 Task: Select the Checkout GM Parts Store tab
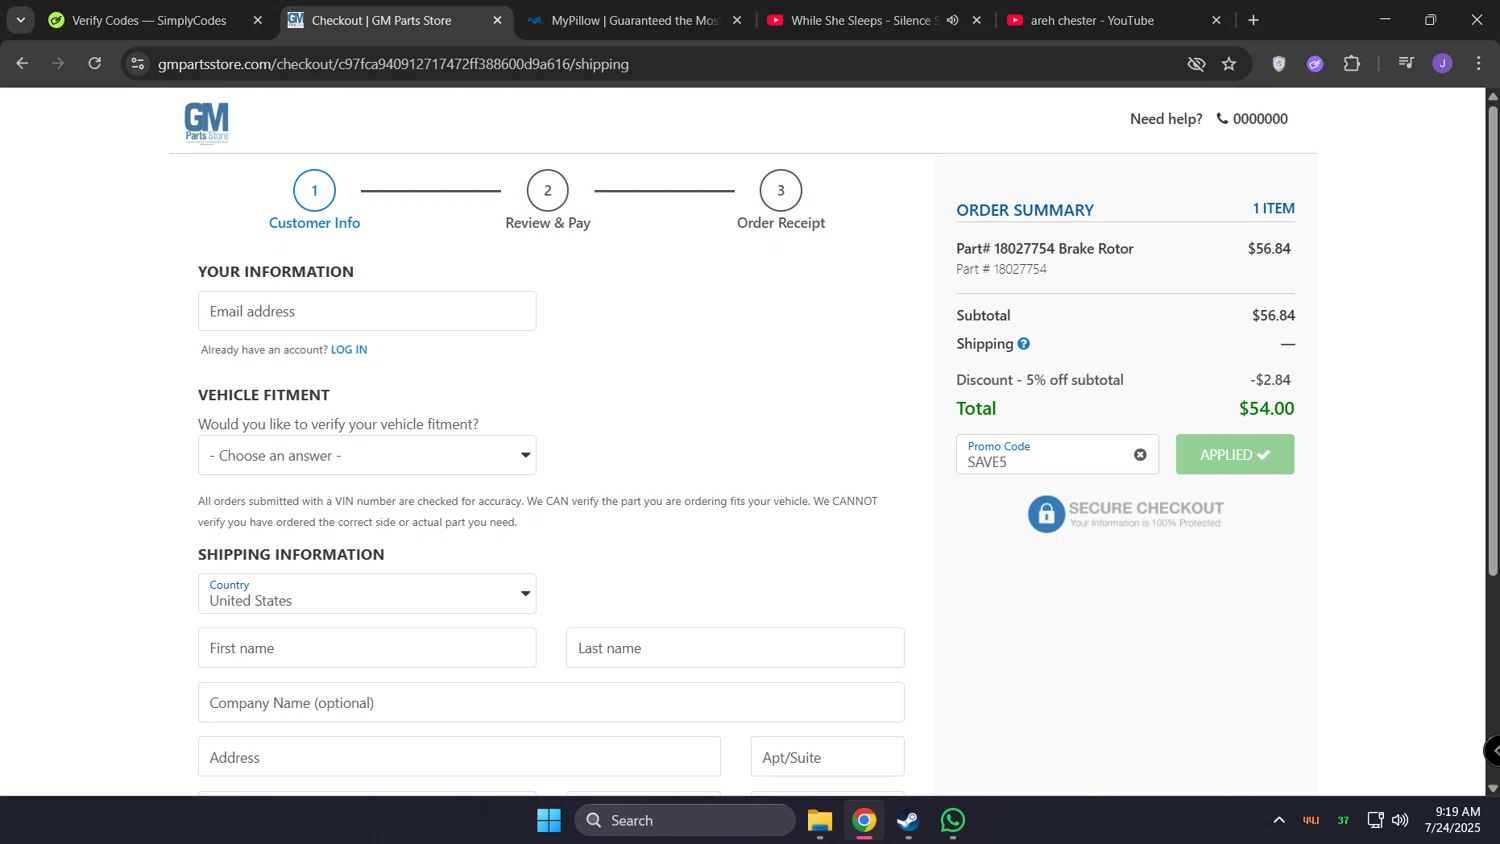pyautogui.click(x=381, y=20)
